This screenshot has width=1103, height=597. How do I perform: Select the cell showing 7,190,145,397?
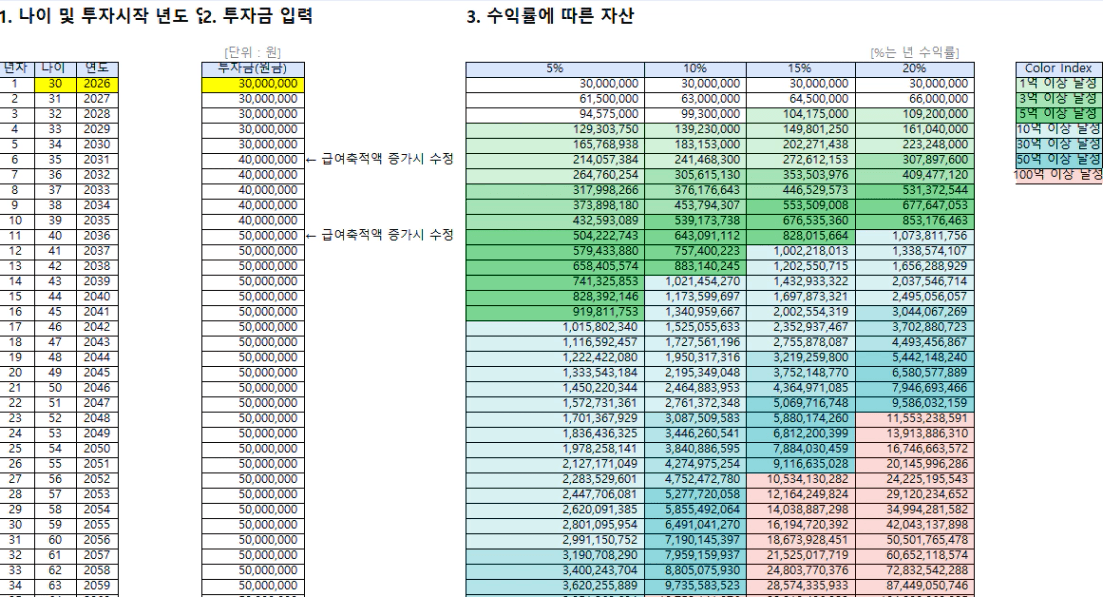[695, 540]
